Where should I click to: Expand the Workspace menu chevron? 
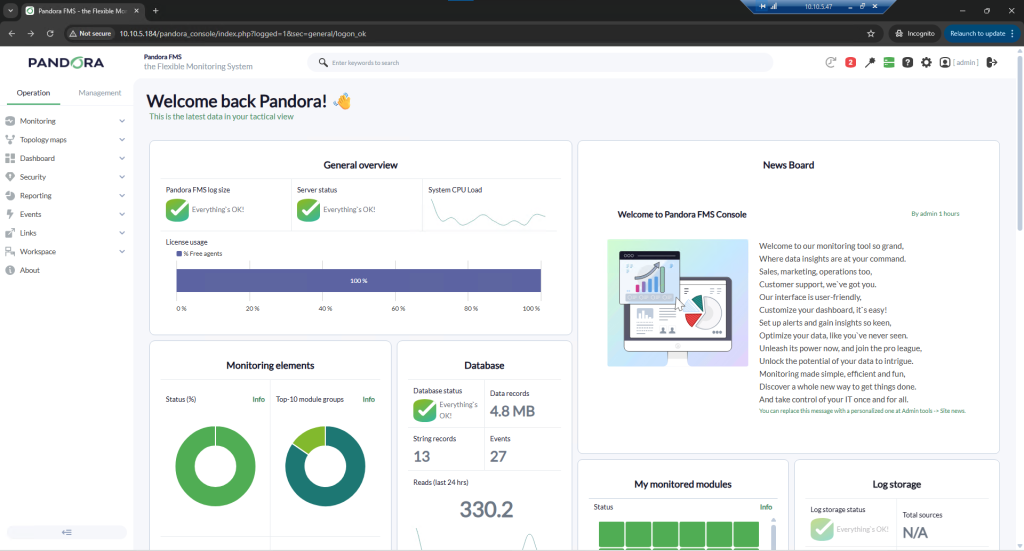point(122,251)
